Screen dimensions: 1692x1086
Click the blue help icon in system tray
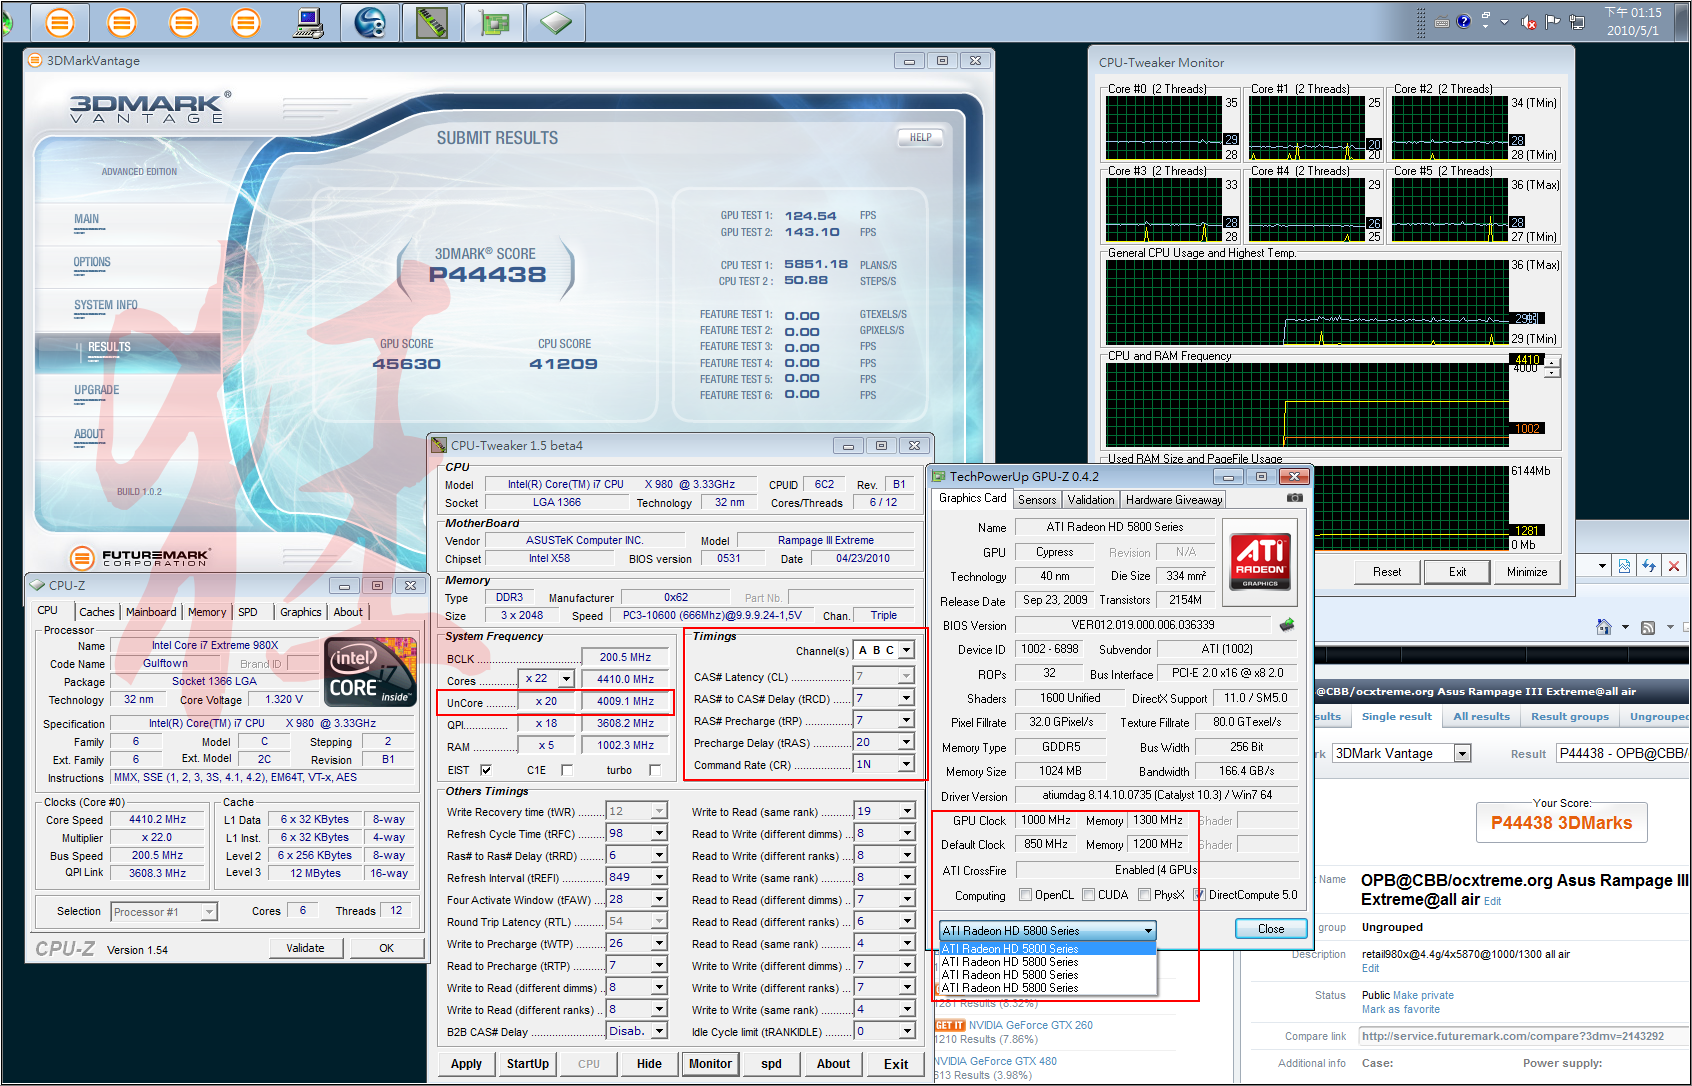tap(1464, 21)
